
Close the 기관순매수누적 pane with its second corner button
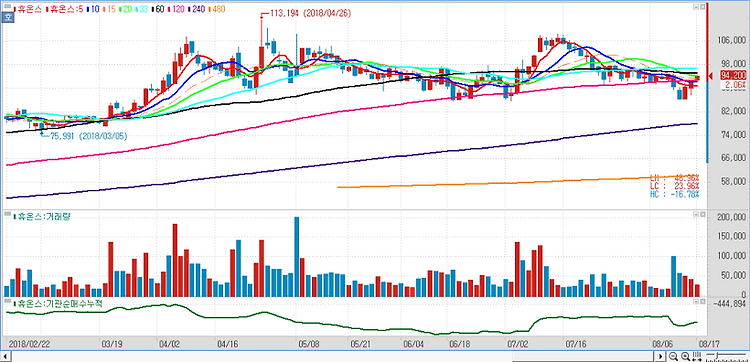click(x=703, y=302)
